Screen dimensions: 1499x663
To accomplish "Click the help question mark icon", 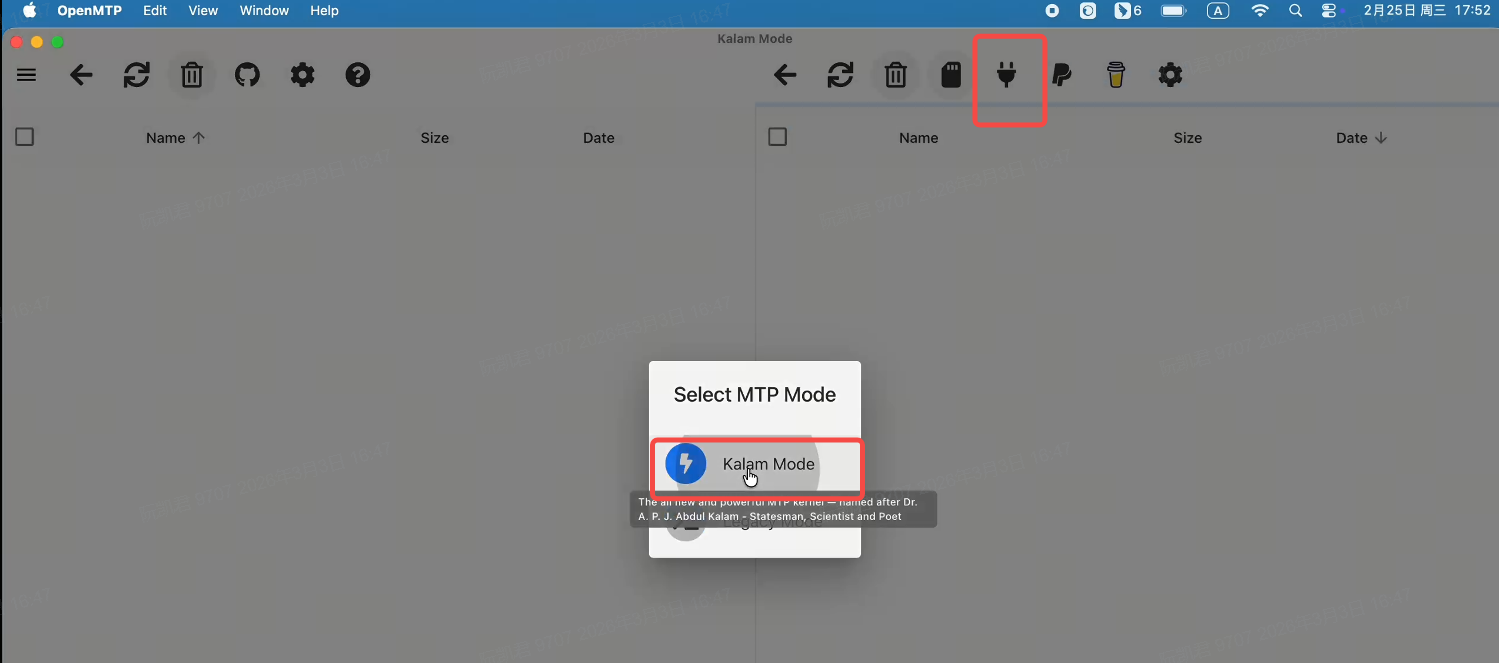I will tap(358, 75).
